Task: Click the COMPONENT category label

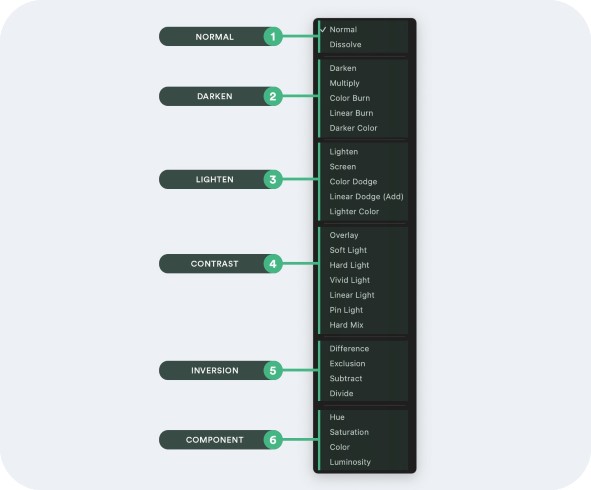Action: point(214,440)
